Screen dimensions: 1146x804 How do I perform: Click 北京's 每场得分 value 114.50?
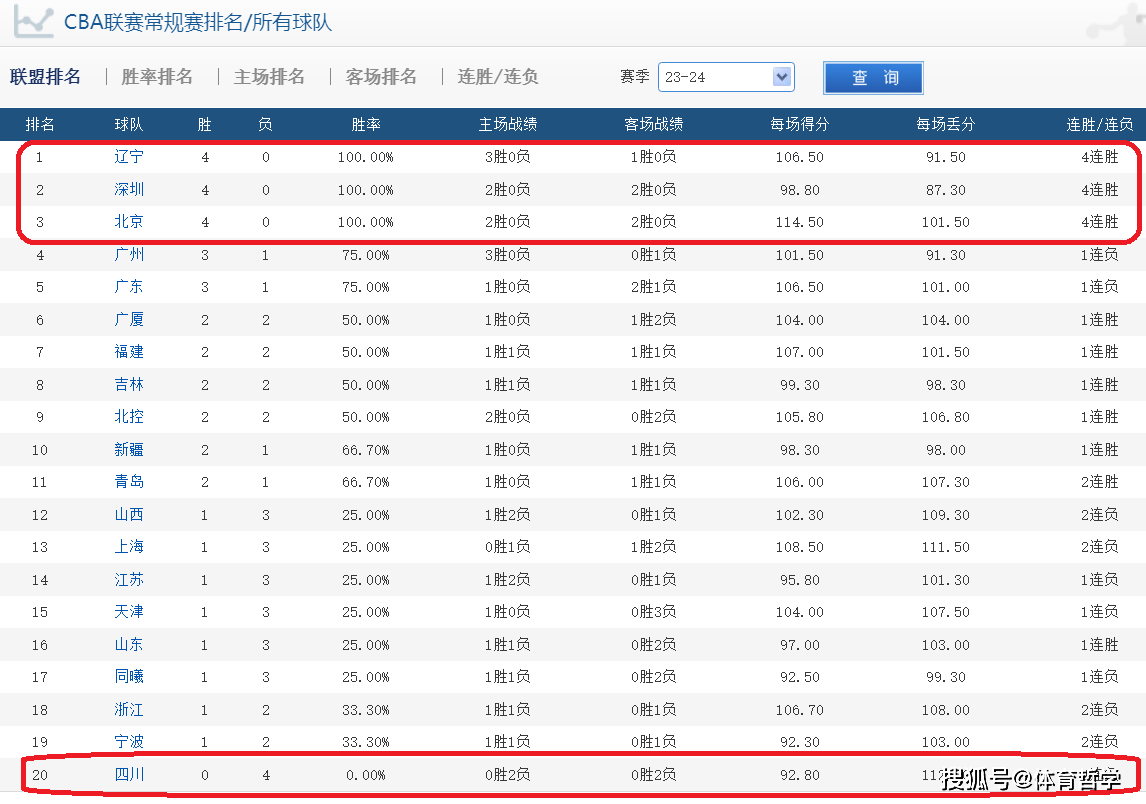[x=800, y=222]
